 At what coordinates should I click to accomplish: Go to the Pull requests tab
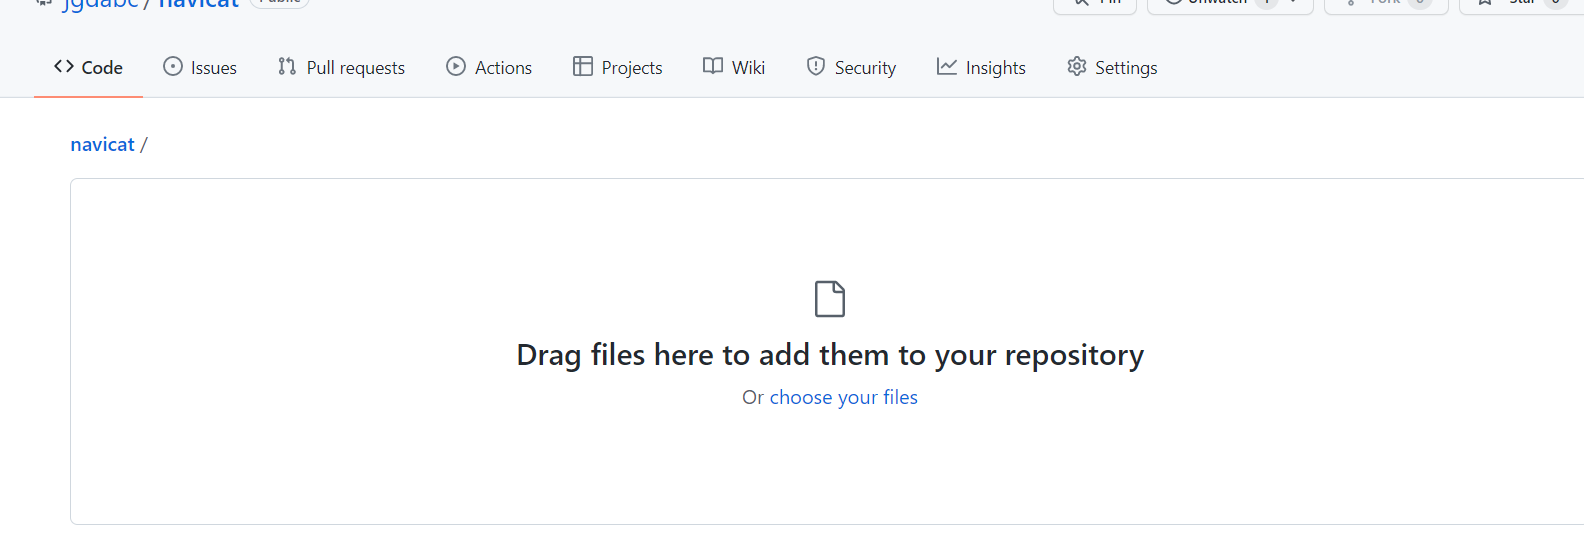pos(341,67)
